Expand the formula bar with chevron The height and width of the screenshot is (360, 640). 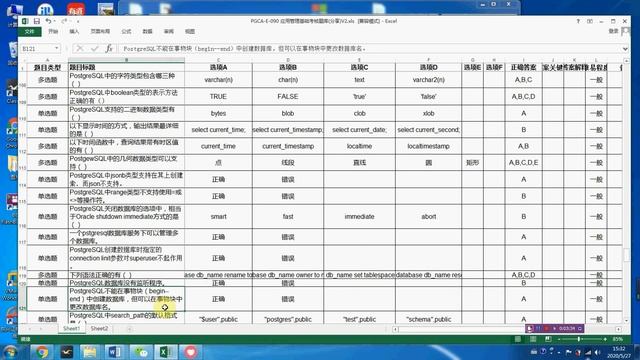tap(625, 49)
